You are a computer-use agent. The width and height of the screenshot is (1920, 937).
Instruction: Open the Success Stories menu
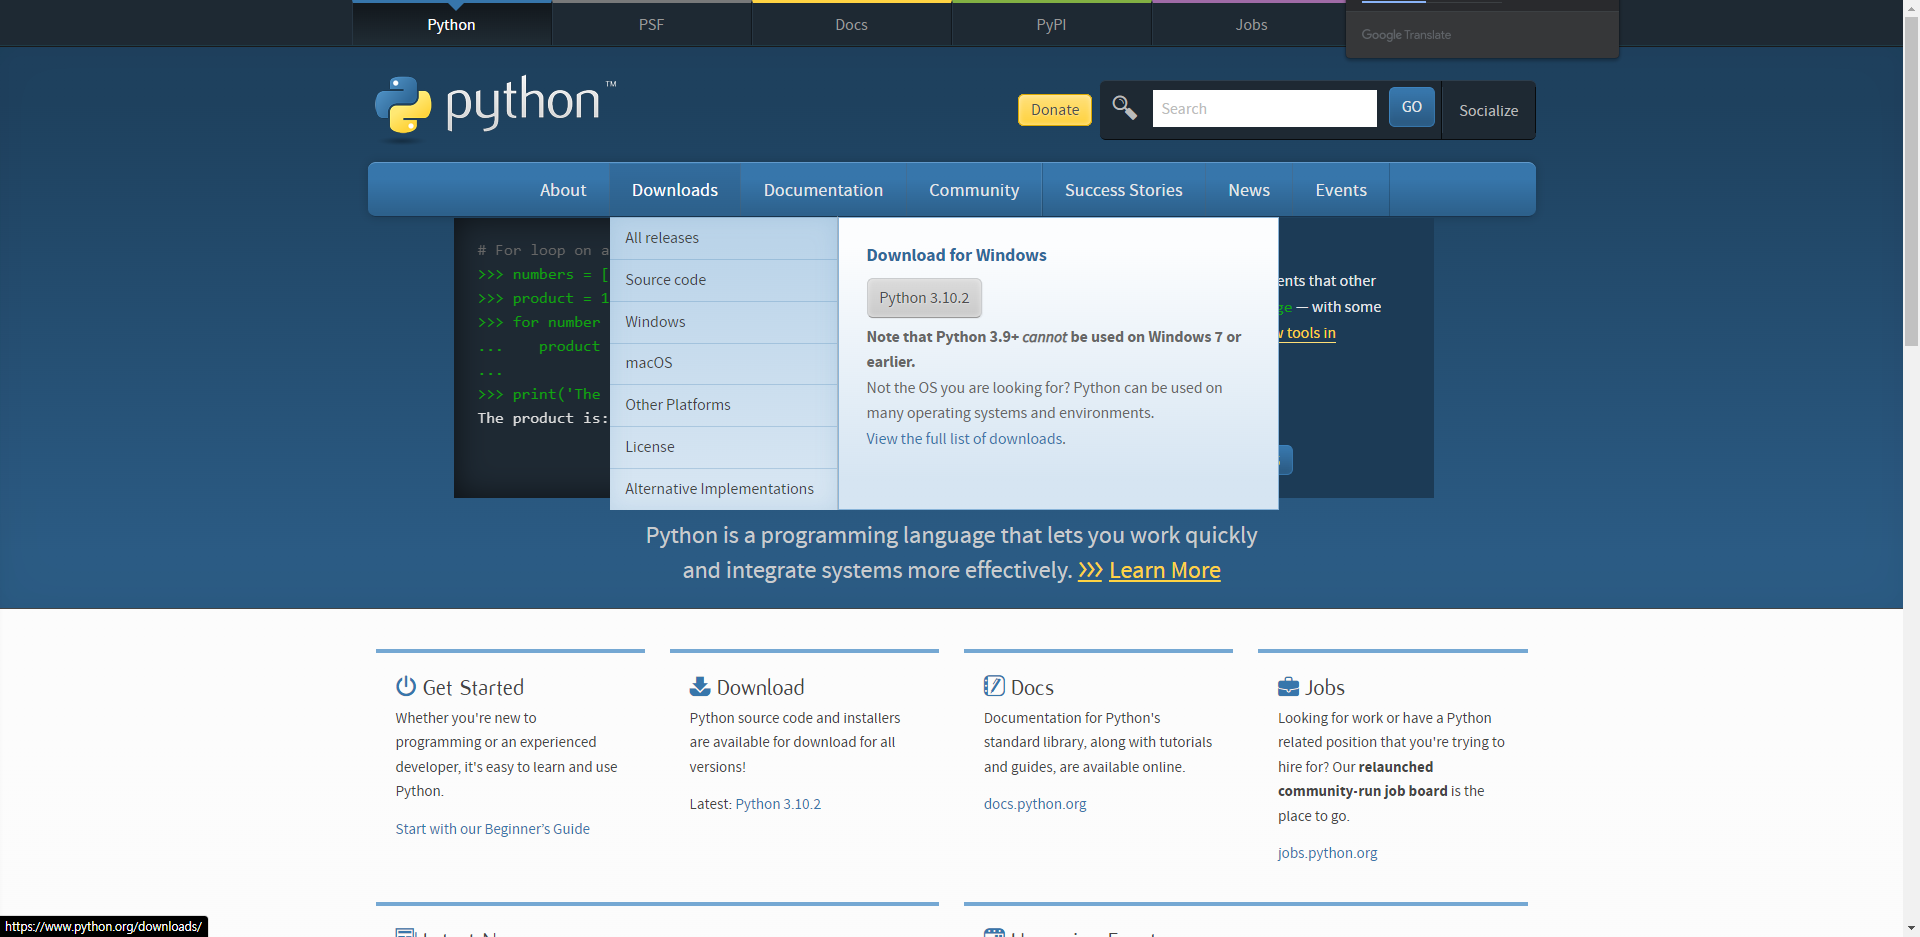pos(1124,190)
